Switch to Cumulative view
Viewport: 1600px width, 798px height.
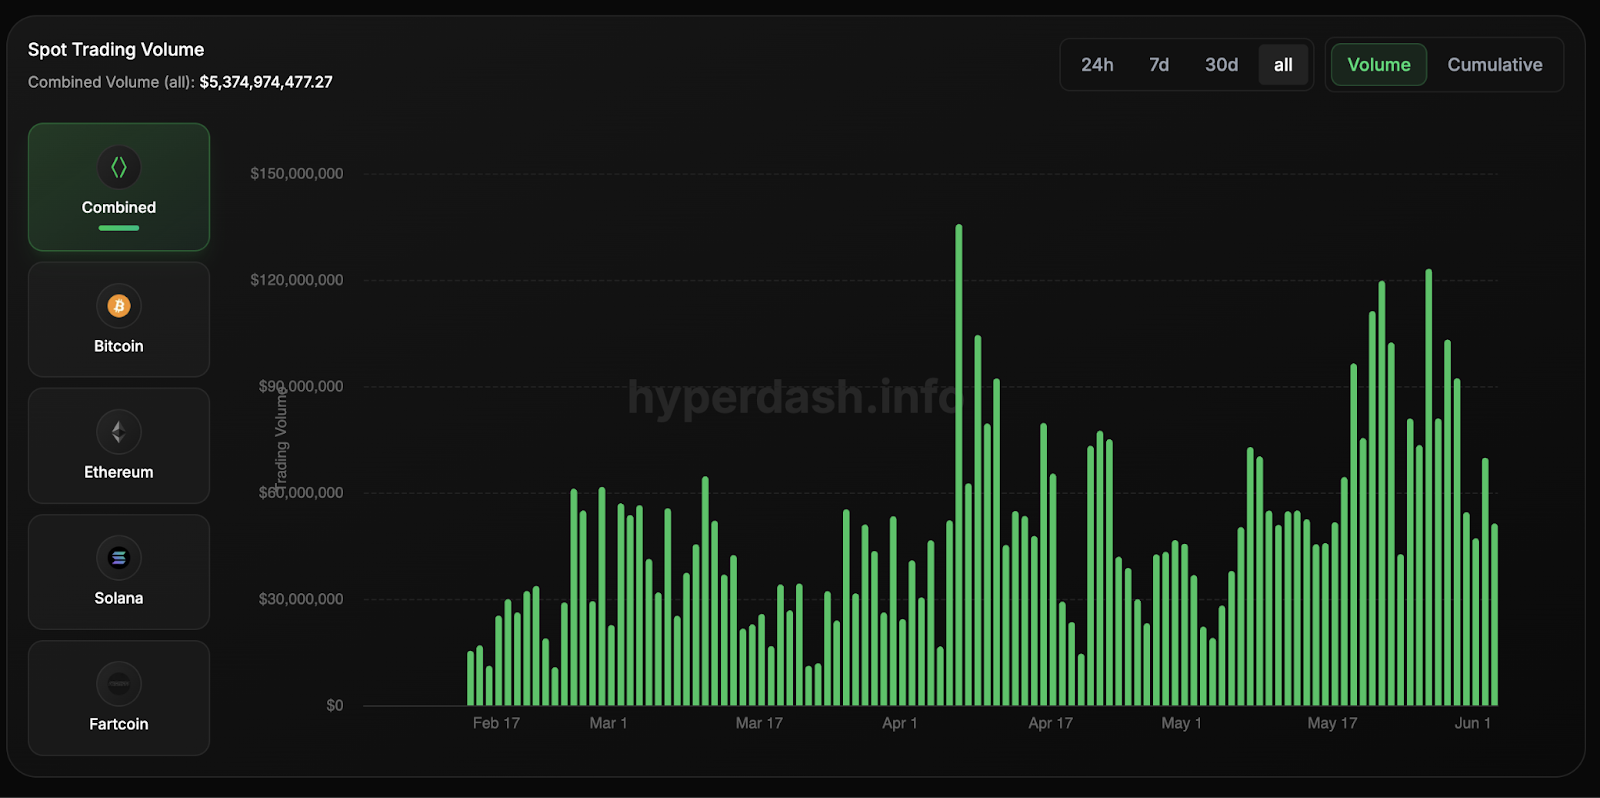click(x=1495, y=65)
